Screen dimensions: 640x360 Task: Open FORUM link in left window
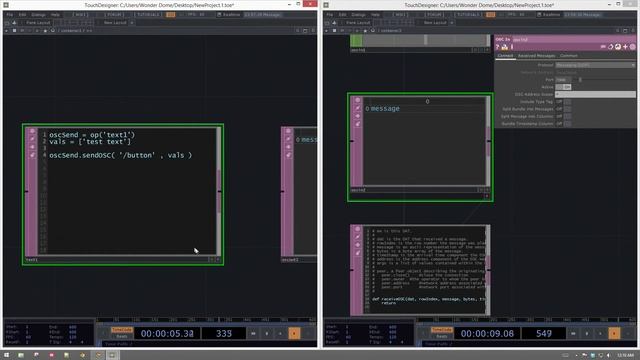[x=114, y=15]
